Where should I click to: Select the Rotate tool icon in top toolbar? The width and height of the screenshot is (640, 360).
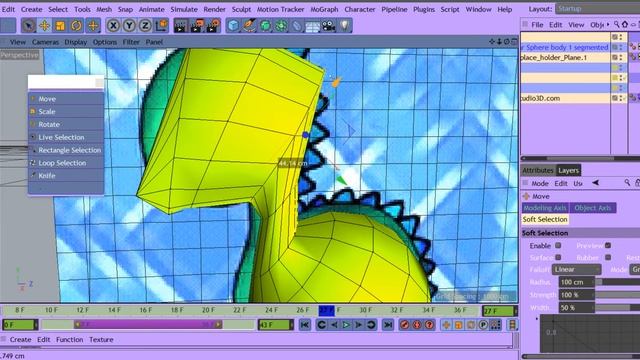tap(76, 26)
